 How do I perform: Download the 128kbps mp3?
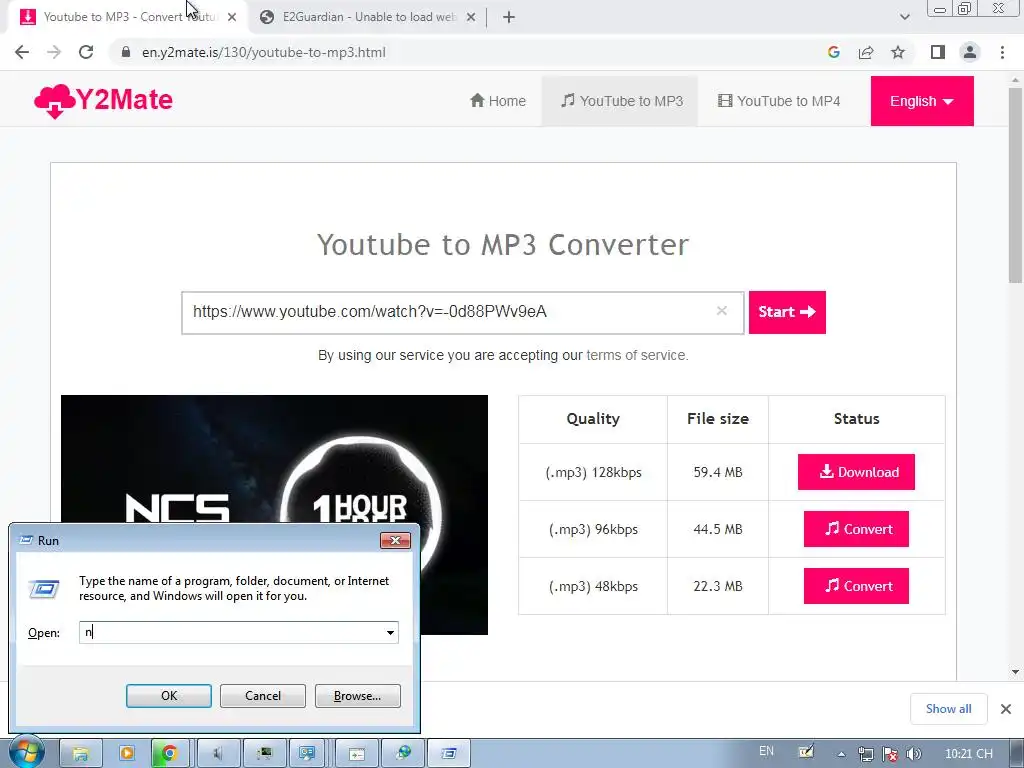(x=856, y=472)
